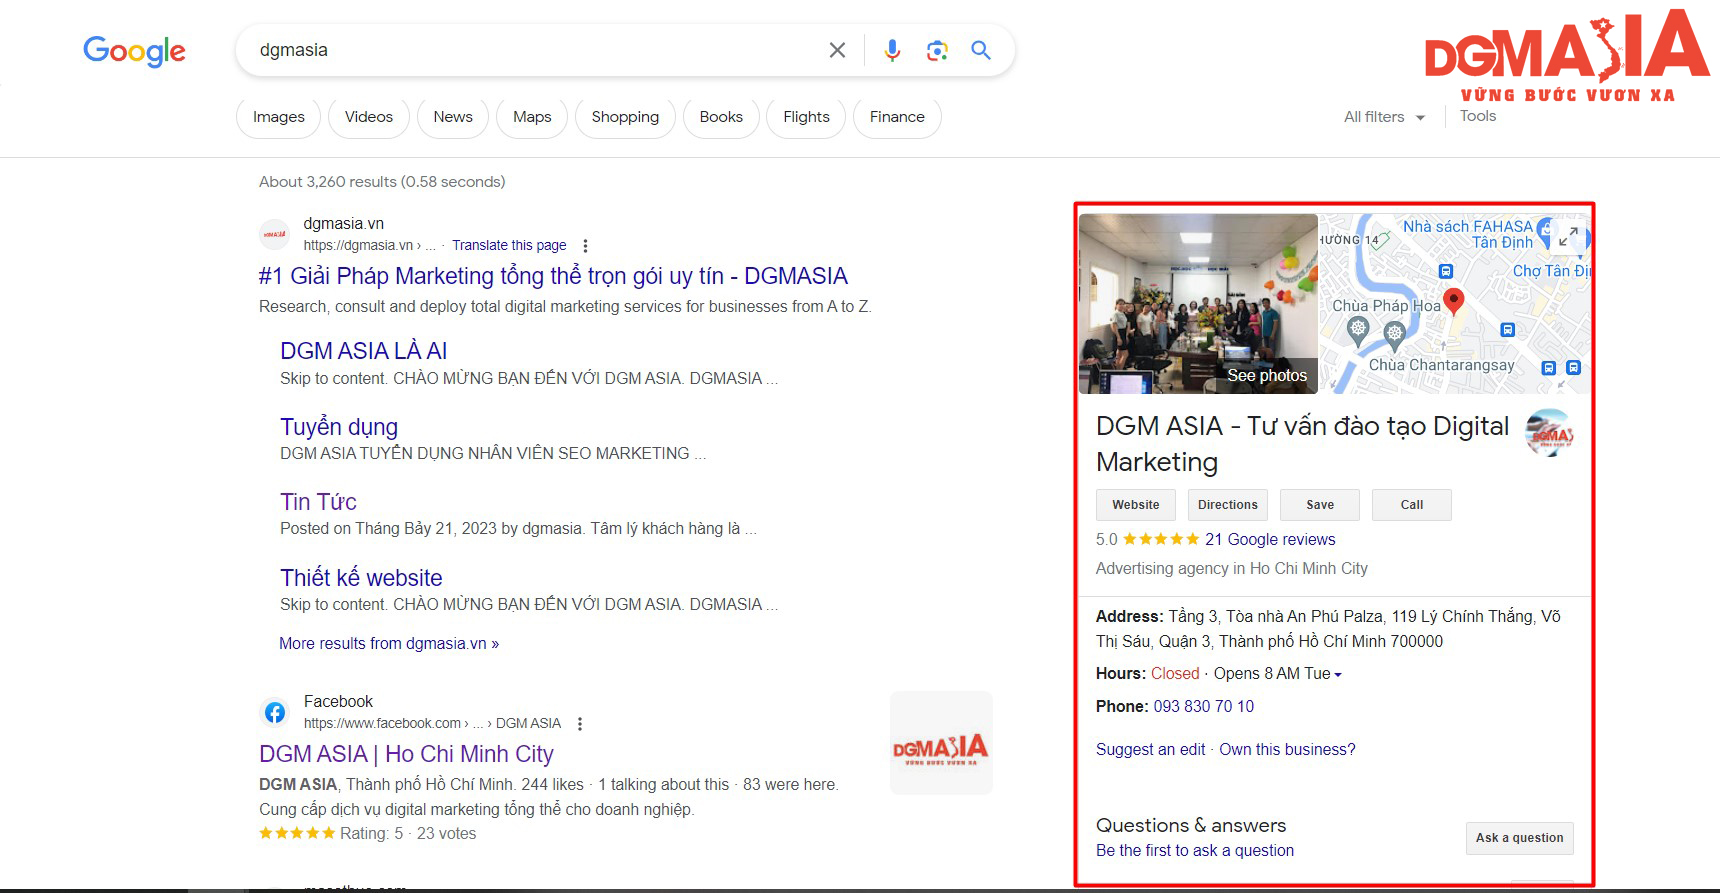Click phone number 093 830 70 10
Viewport: 1720px width, 893px height.
click(1204, 707)
